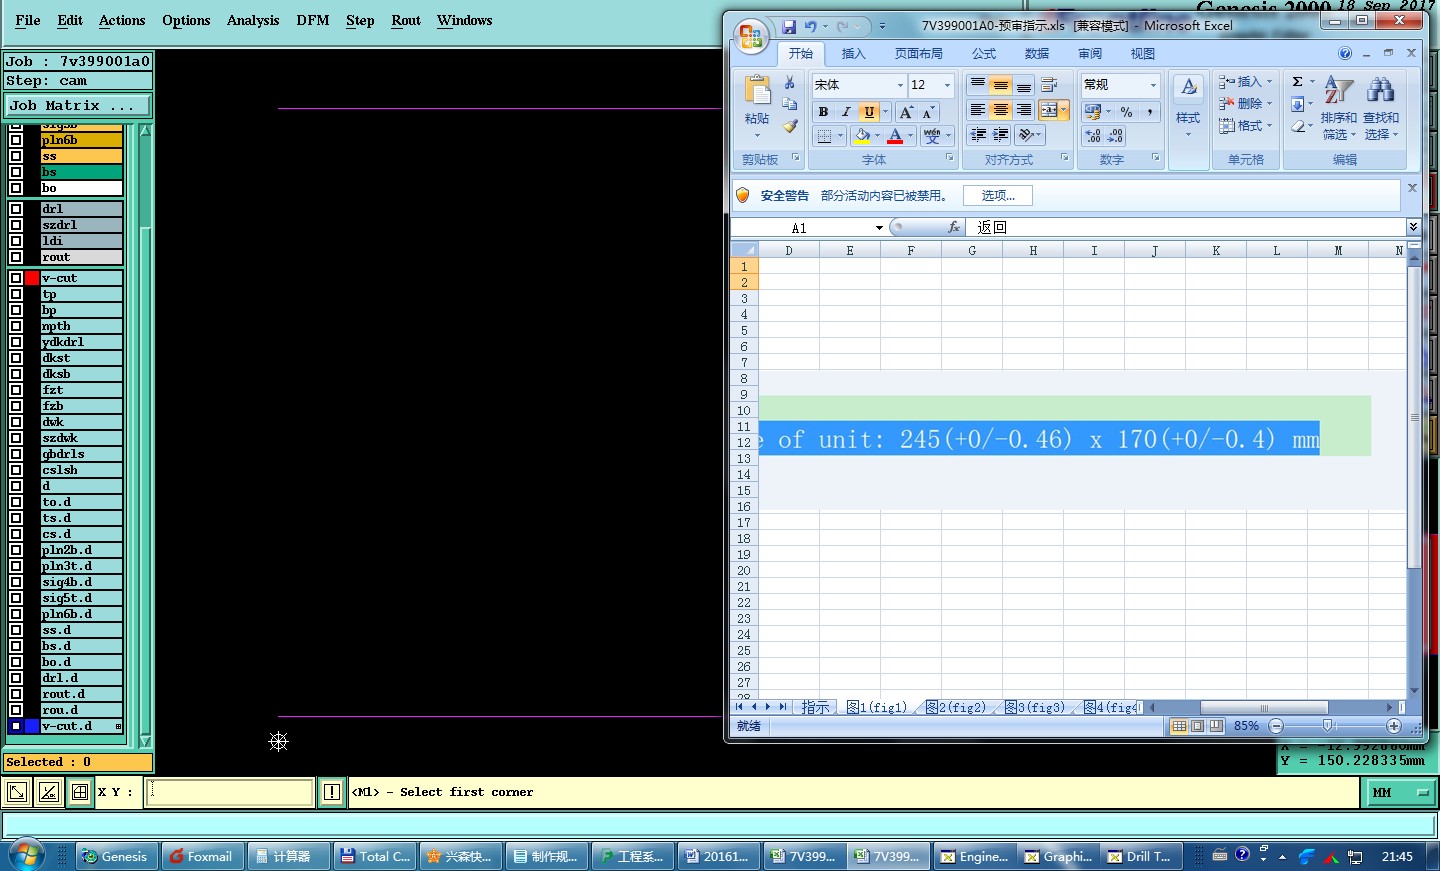Expand the formula bar chevron
Image resolution: width=1440 pixels, height=871 pixels.
tap(1413, 227)
